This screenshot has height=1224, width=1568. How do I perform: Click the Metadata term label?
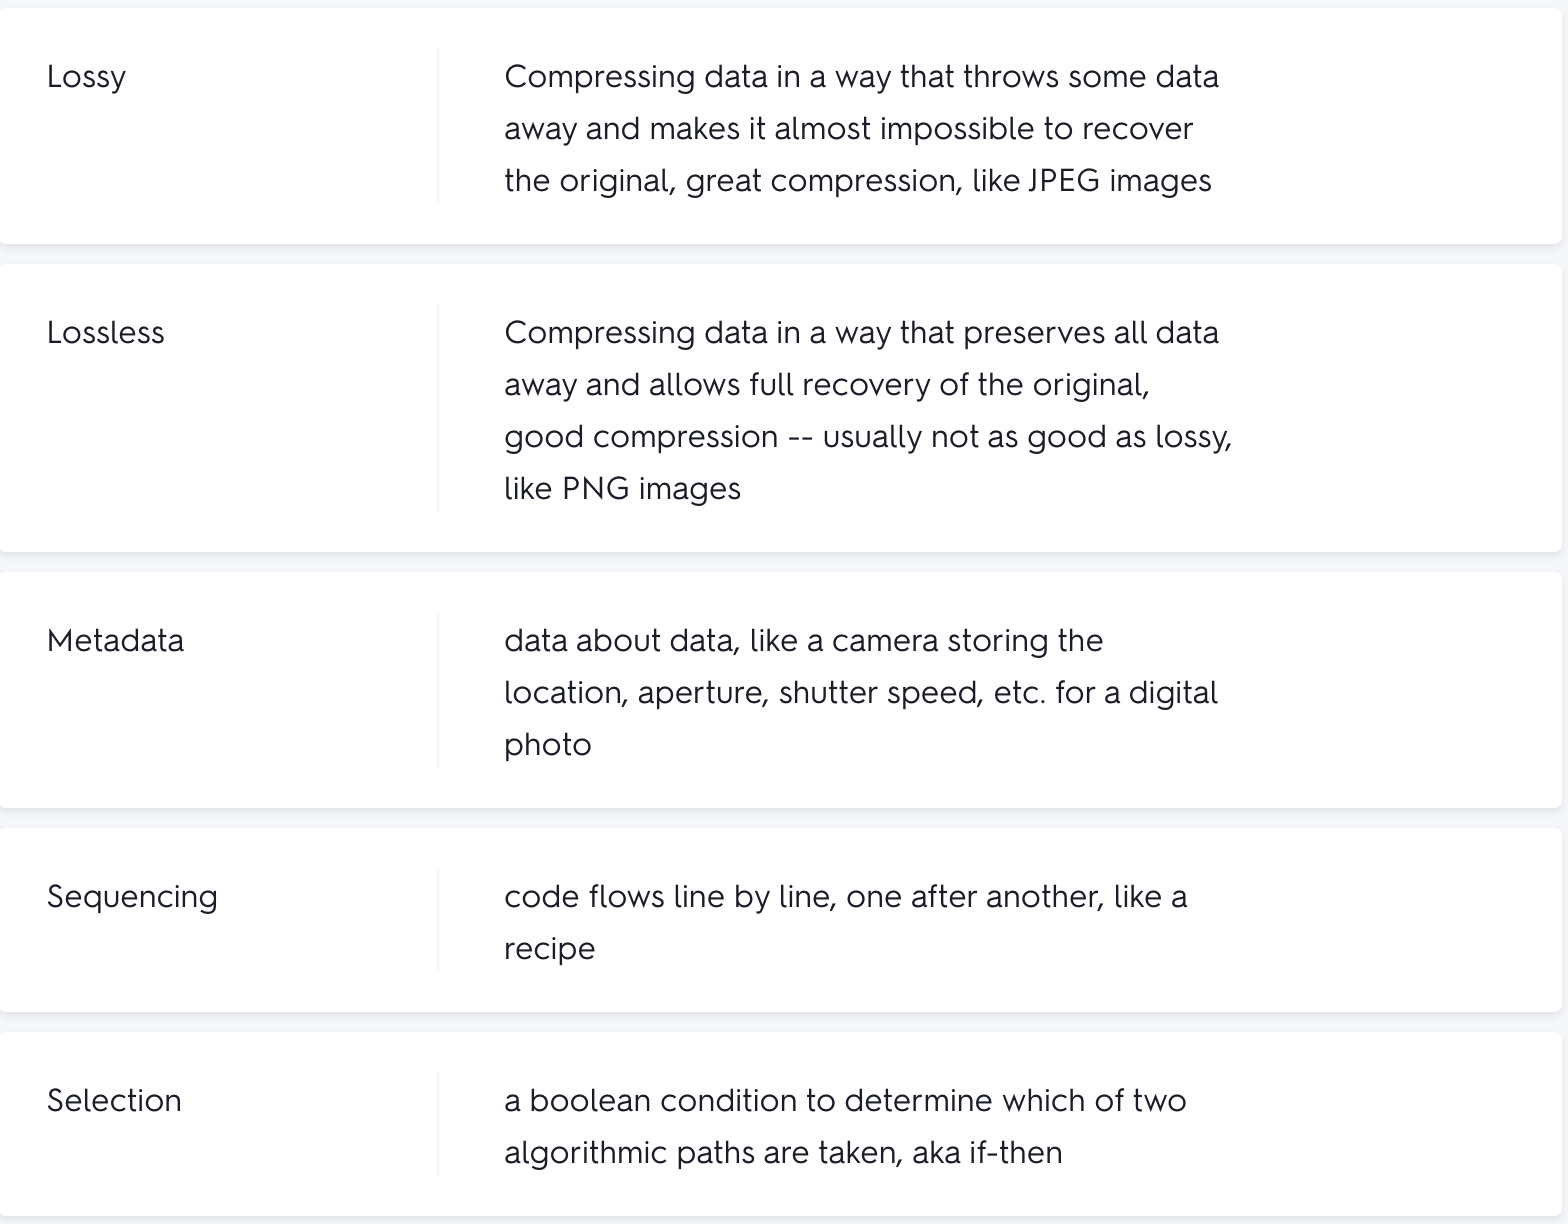tap(115, 640)
